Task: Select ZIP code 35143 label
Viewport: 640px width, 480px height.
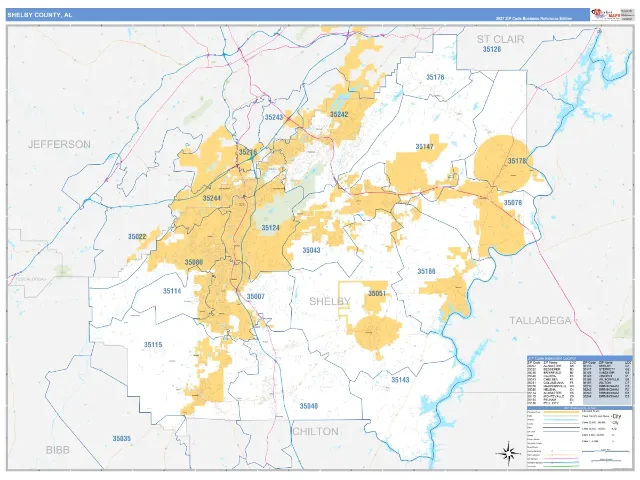Action: coord(400,380)
